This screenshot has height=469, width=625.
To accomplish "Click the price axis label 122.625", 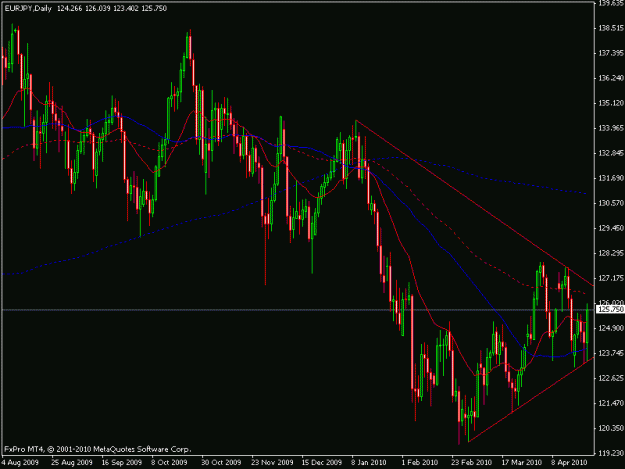I will point(611,378).
